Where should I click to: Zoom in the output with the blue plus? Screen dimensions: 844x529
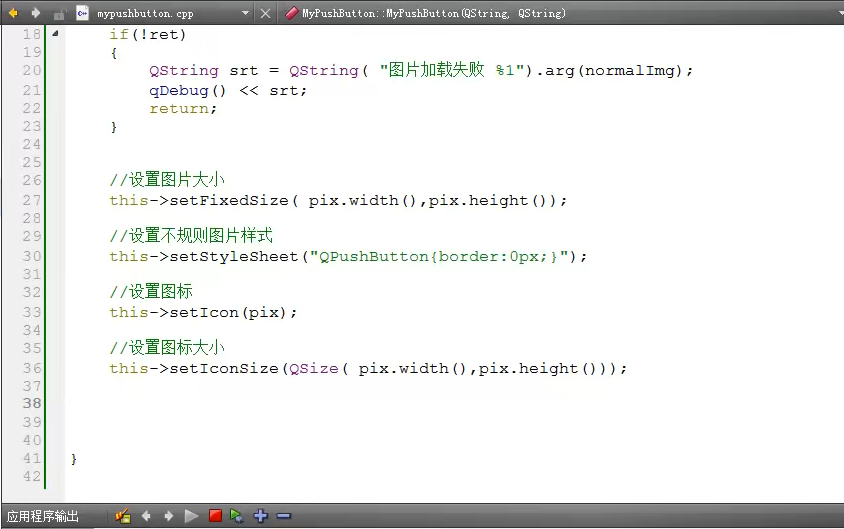tap(261, 516)
